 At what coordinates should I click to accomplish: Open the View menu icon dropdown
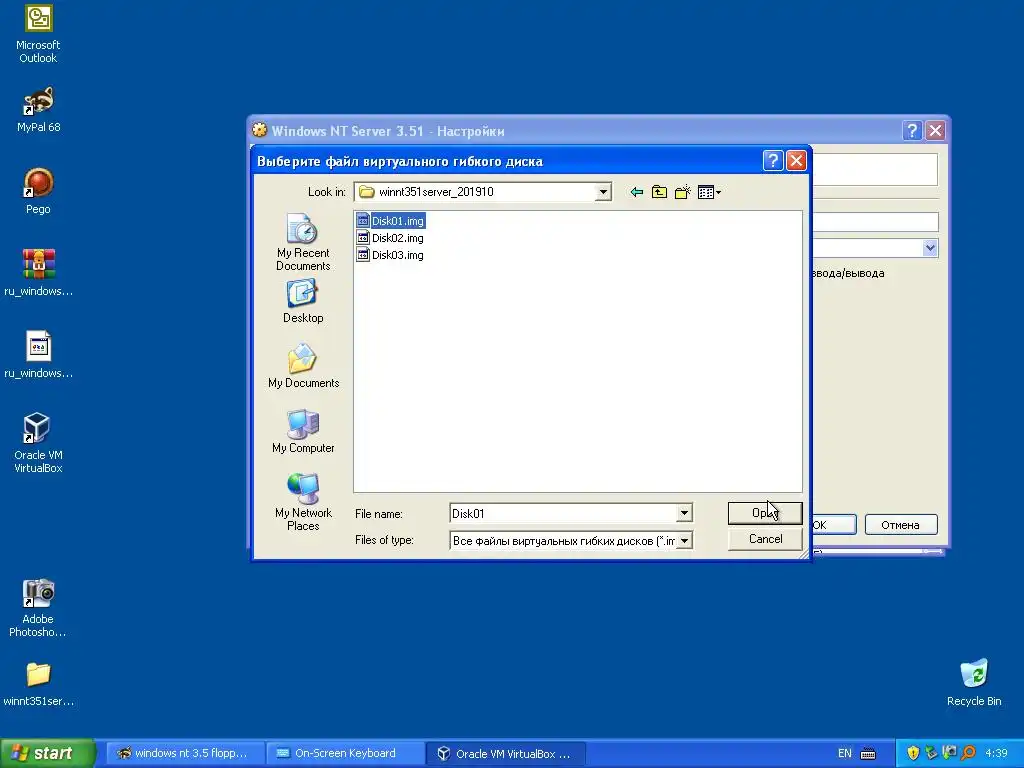coord(709,192)
